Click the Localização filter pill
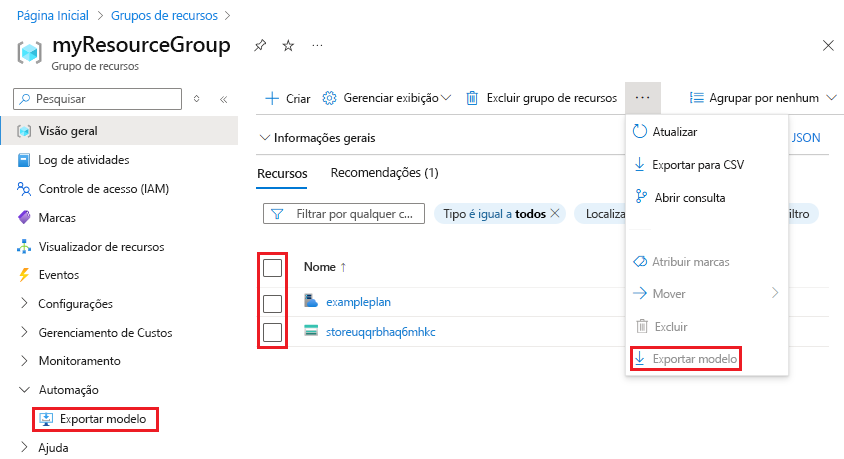 coord(601,214)
